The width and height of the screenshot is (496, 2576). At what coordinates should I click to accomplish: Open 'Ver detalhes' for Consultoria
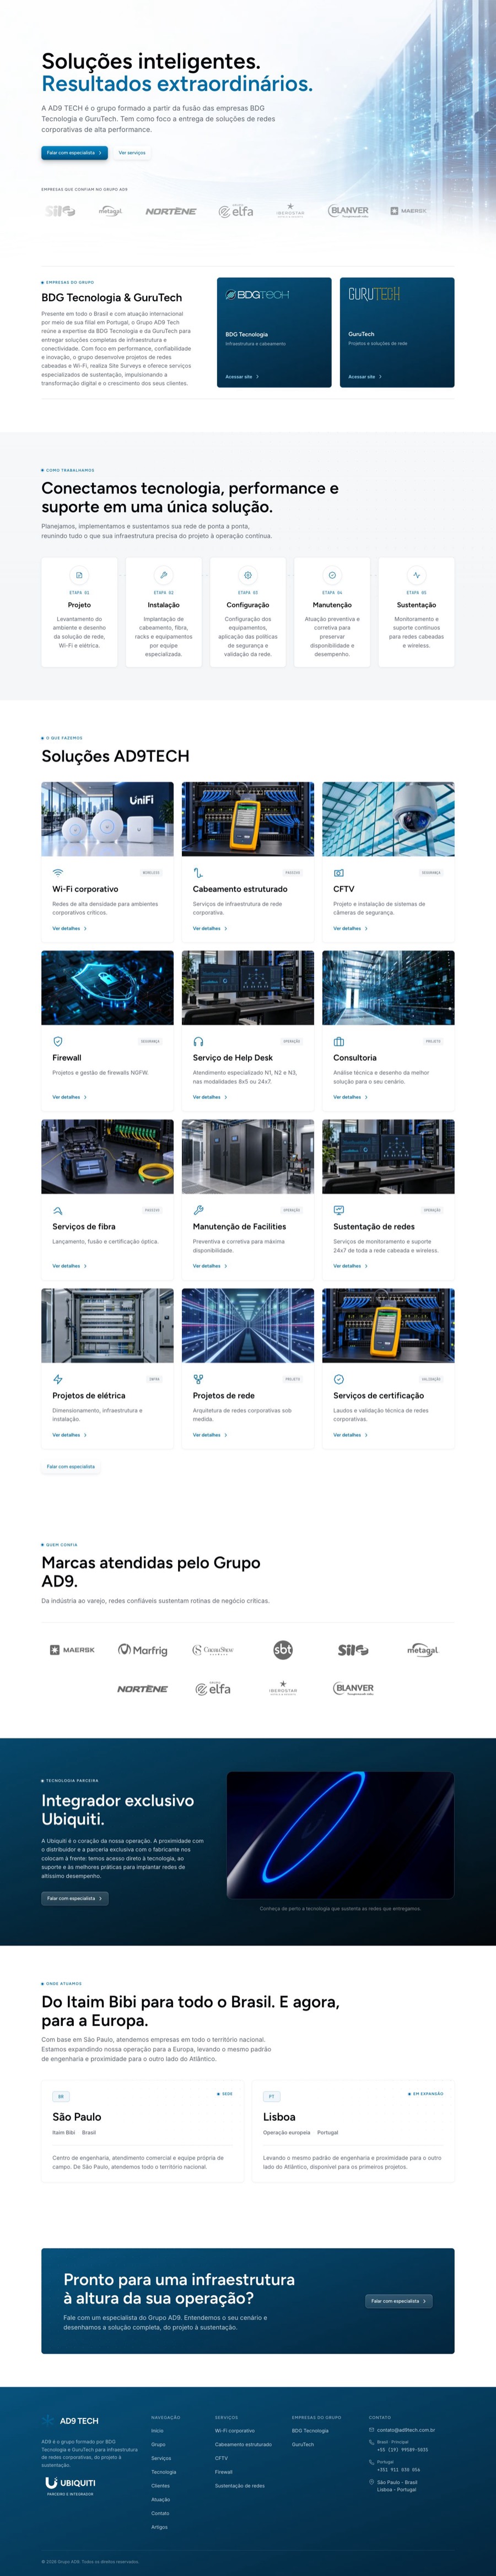[350, 1097]
